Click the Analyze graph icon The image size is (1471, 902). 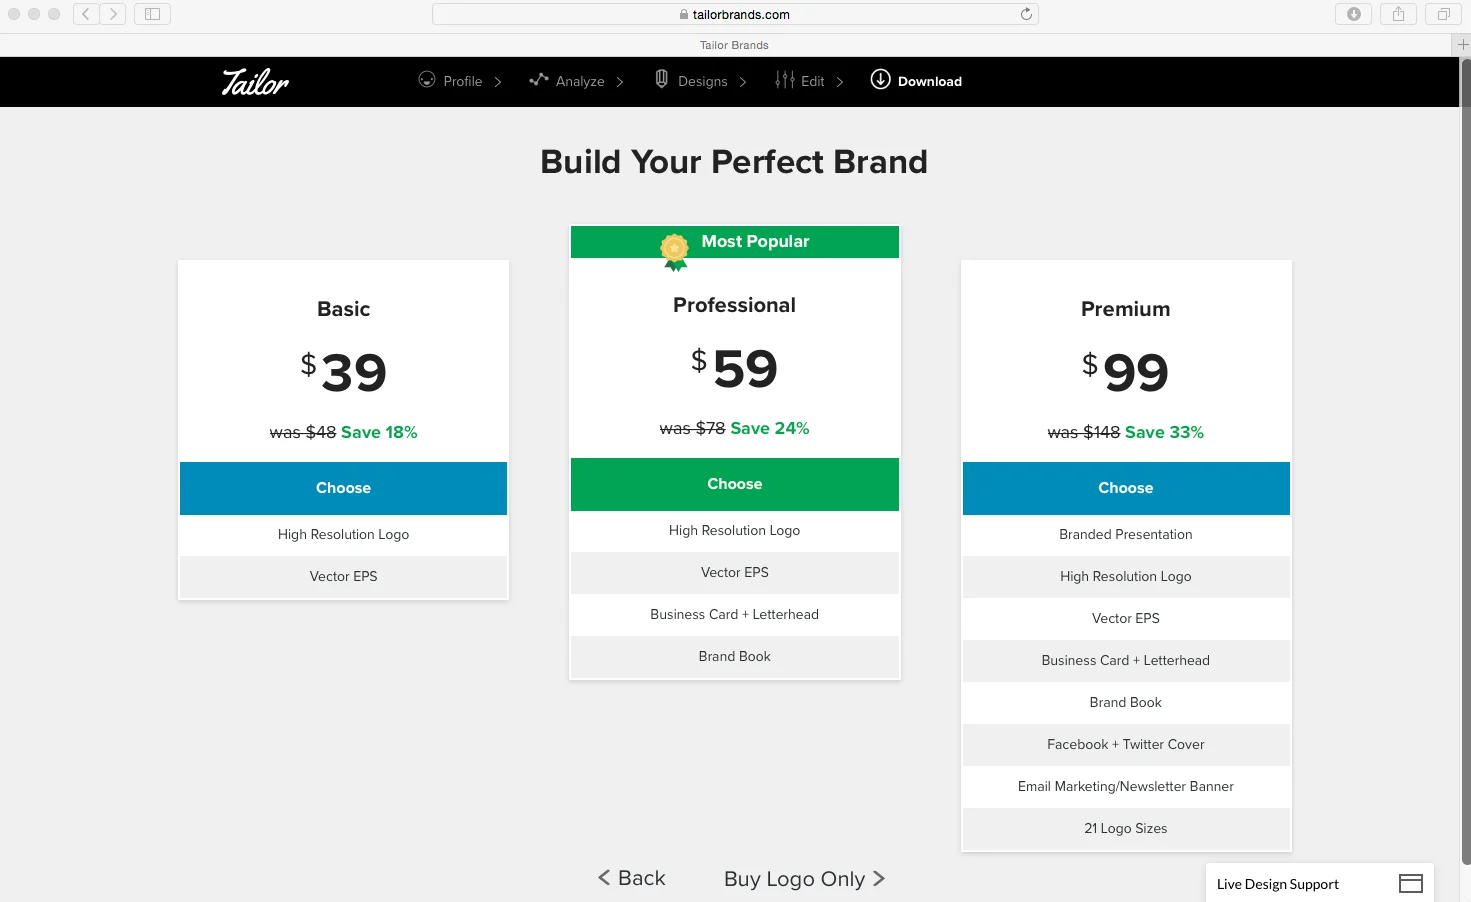click(x=539, y=79)
